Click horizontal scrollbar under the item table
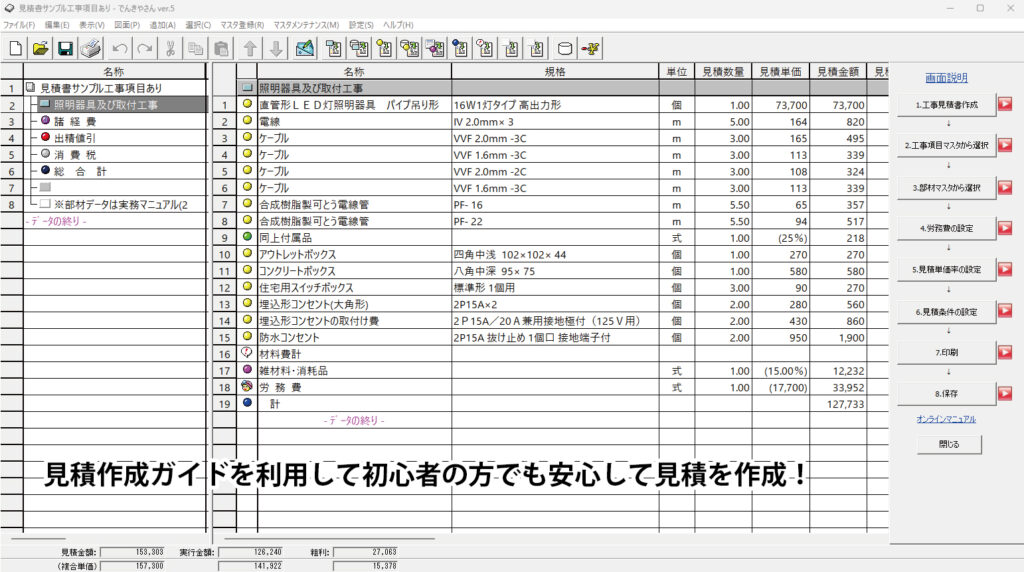The width and height of the screenshot is (1024, 572). pos(329,539)
